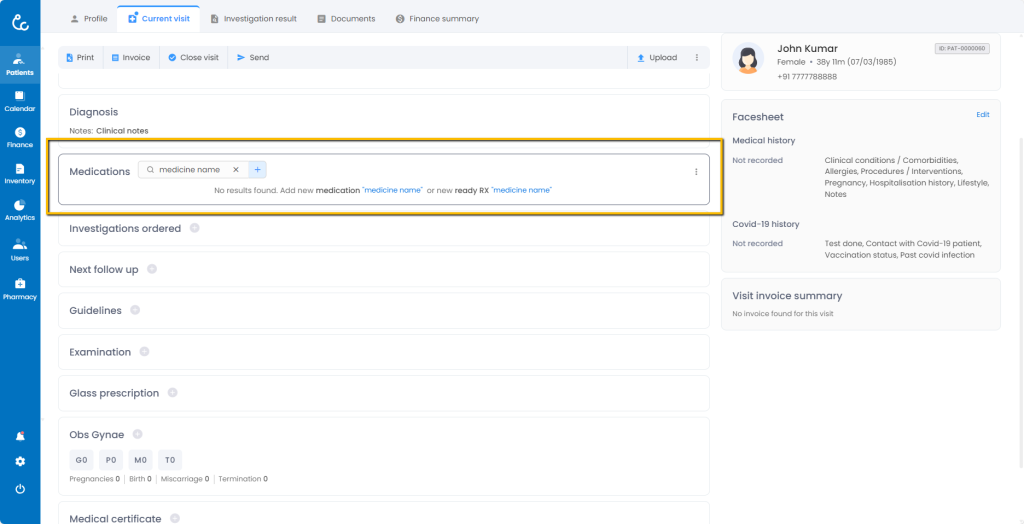
Task: Click the Upload button
Action: pos(656,58)
